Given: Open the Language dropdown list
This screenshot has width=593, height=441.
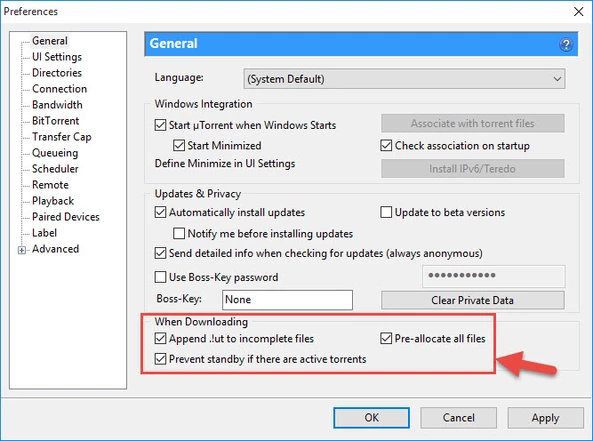Looking at the screenshot, I should point(404,79).
